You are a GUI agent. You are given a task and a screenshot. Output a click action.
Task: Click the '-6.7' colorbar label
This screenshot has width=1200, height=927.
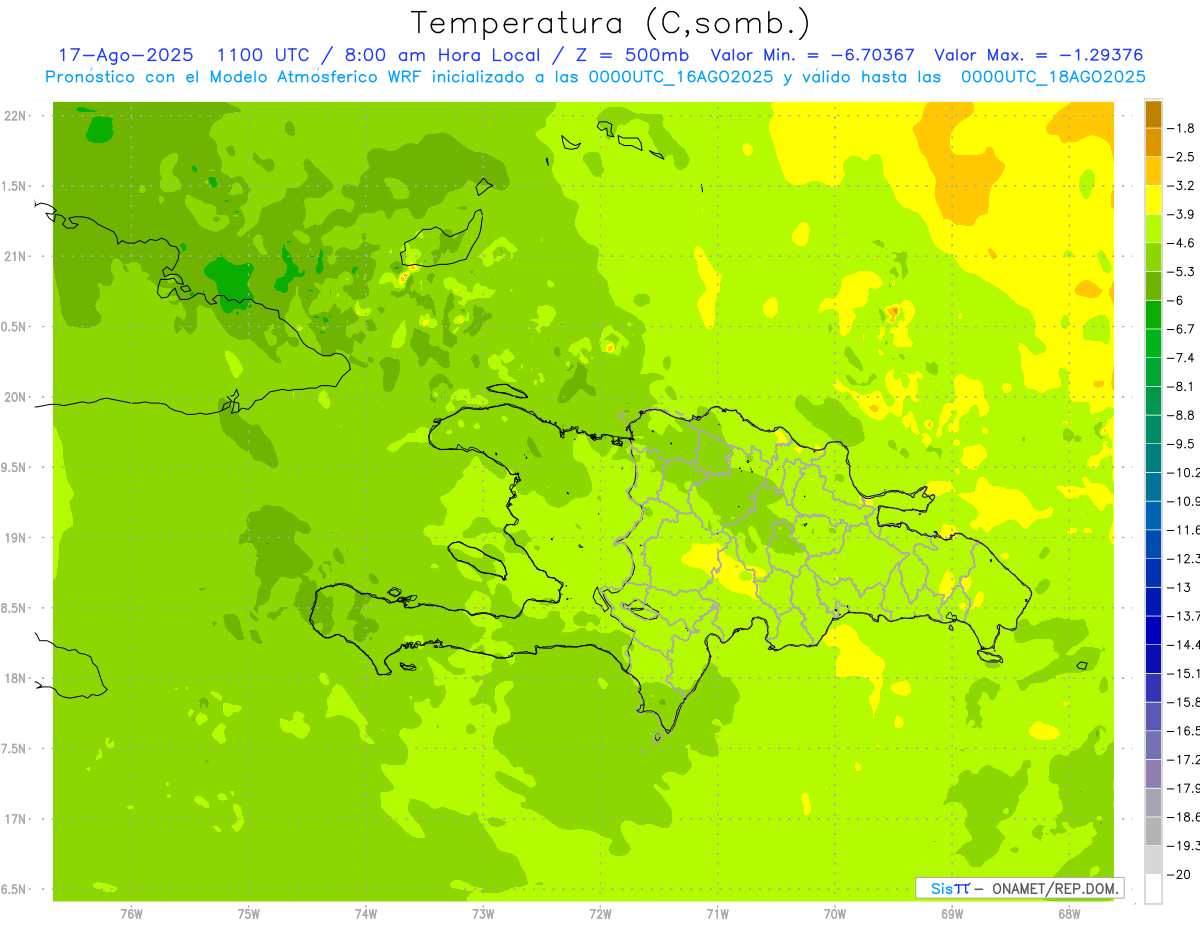(x=1183, y=329)
